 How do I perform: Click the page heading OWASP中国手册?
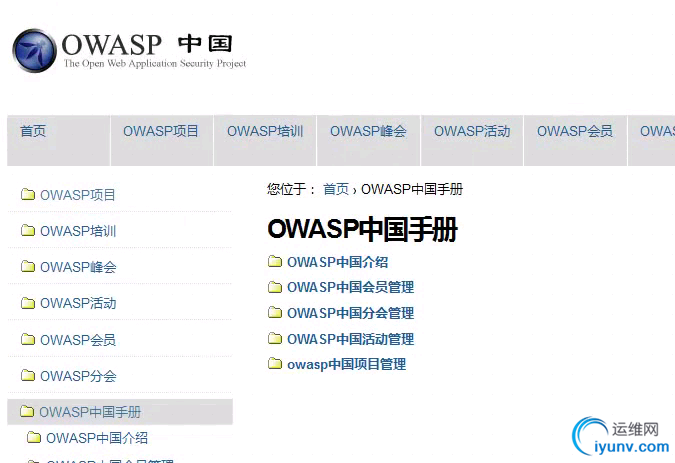coord(362,229)
